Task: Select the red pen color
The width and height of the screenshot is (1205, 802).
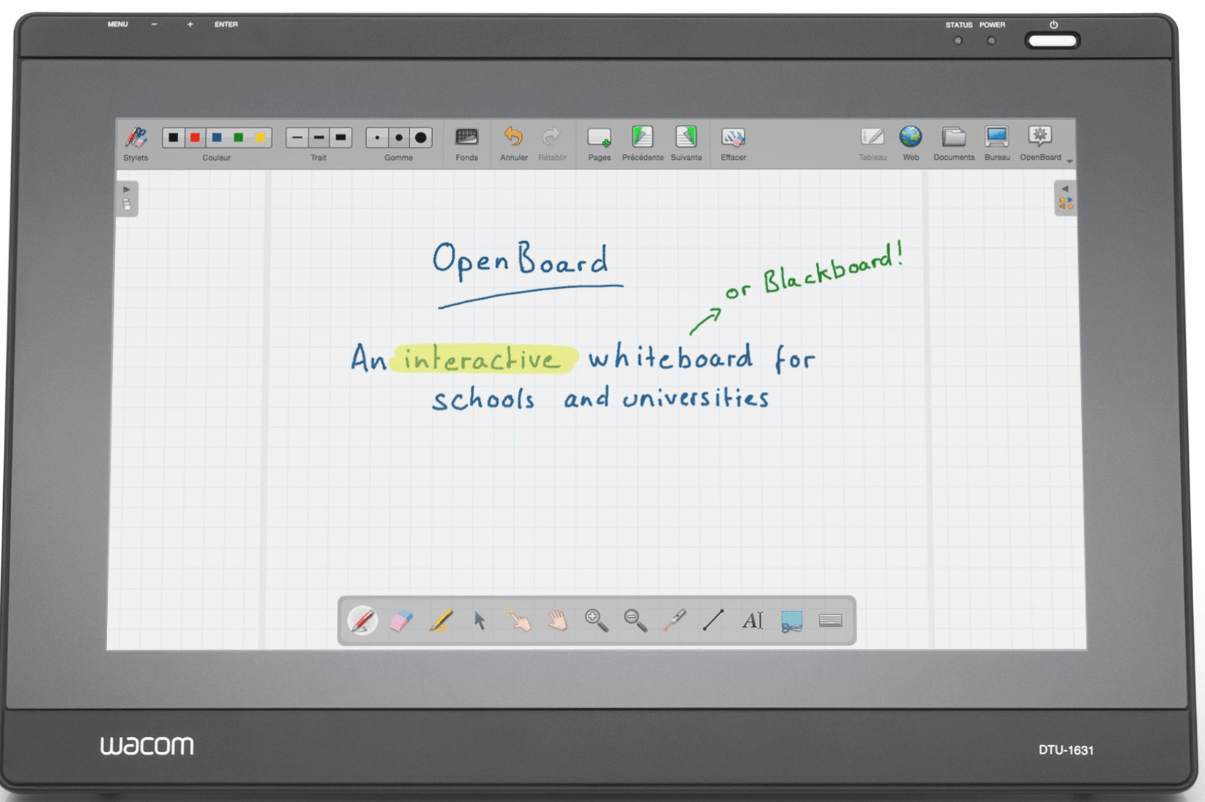Action: [x=195, y=138]
